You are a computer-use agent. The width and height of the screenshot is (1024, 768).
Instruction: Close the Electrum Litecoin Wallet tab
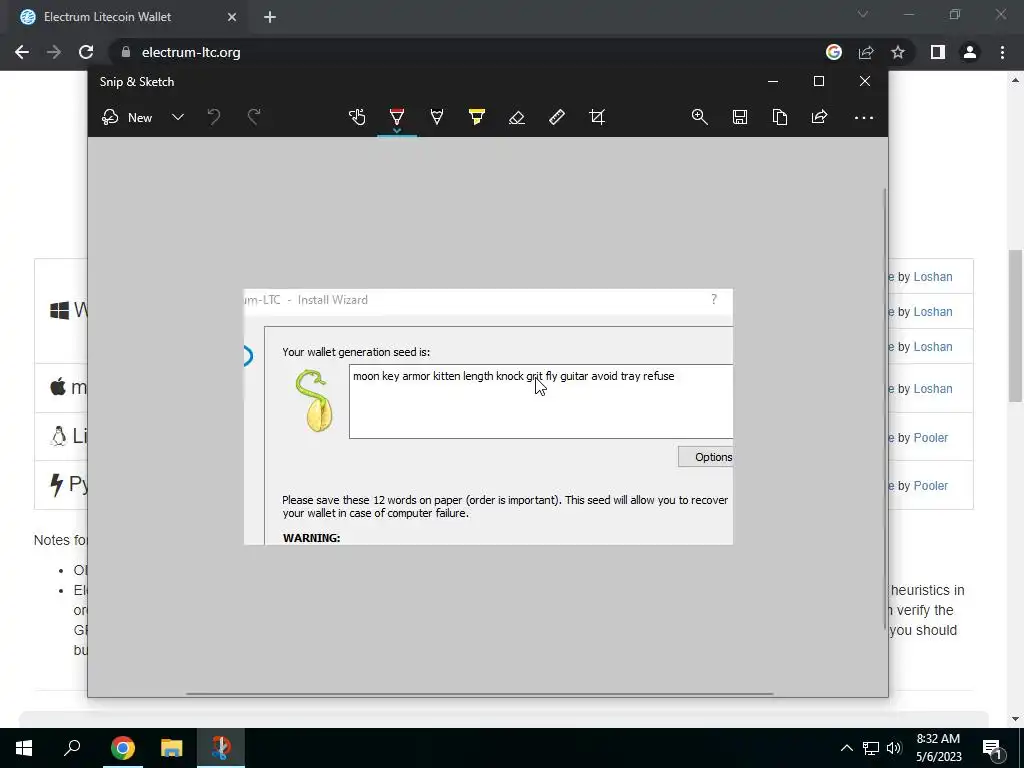[232, 17]
